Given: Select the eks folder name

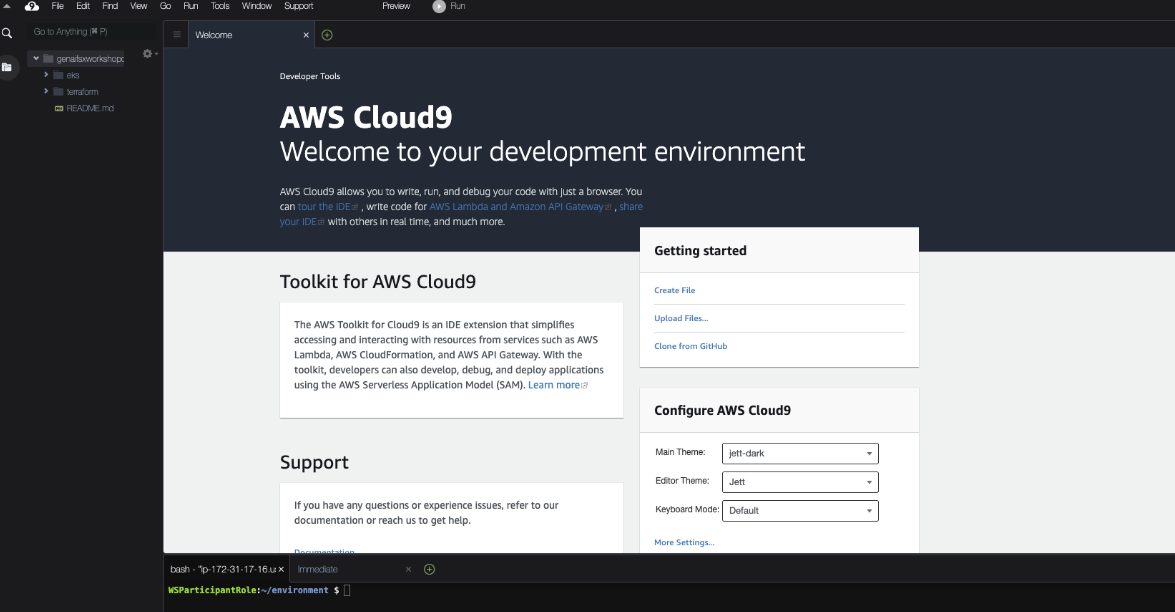Looking at the screenshot, I should tap(73, 76).
